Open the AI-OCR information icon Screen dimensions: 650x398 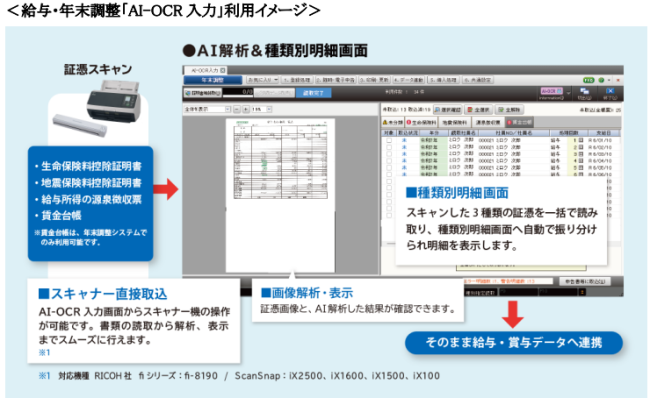[551, 93]
